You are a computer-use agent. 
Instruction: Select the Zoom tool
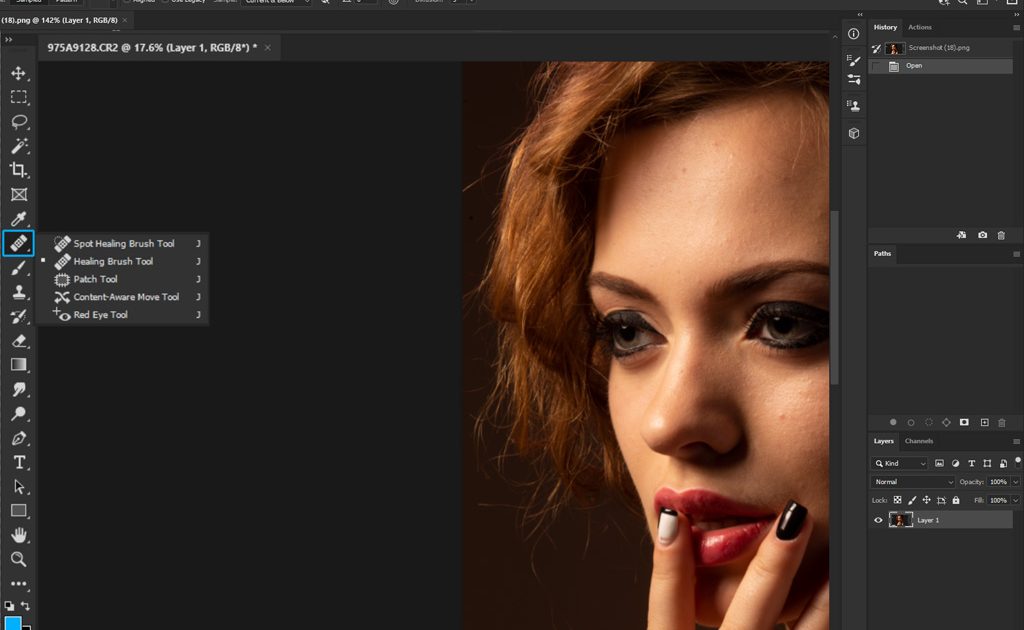point(18,559)
